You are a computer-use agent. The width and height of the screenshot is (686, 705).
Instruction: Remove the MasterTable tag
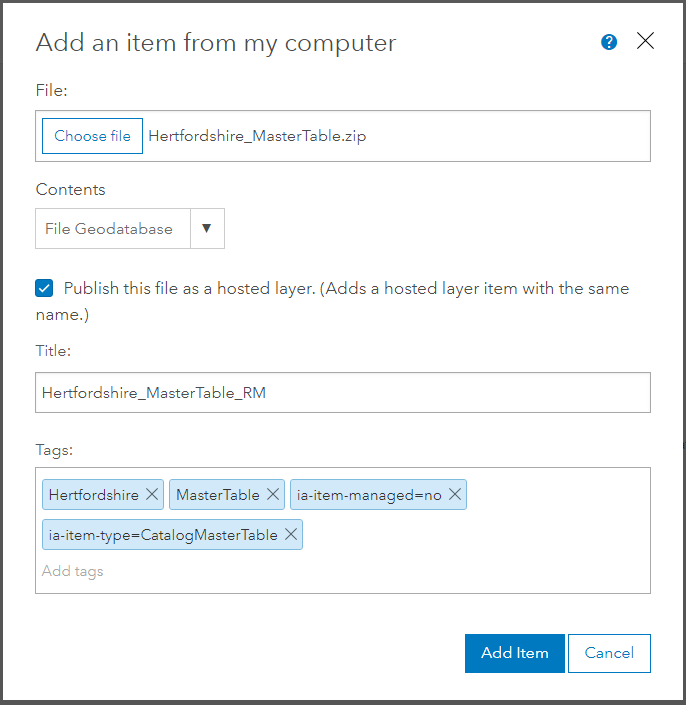(273, 495)
